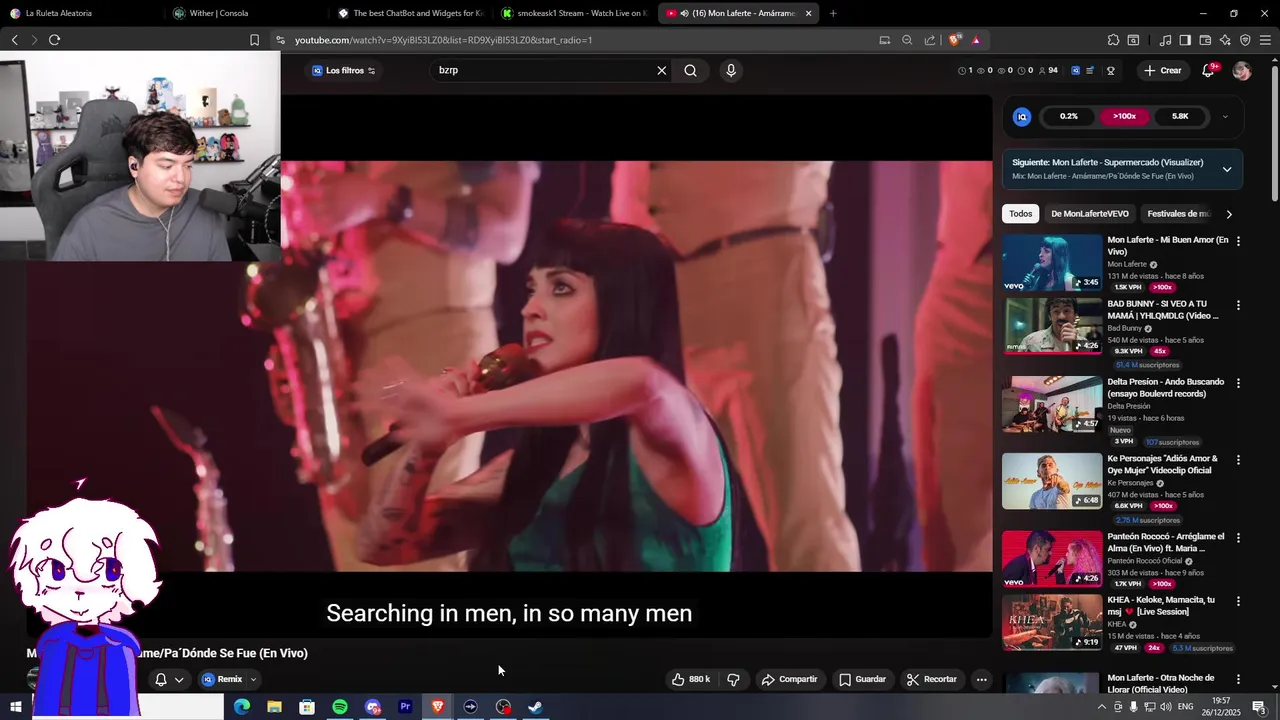
Task: Show next filter chips with arrow
Action: (x=1229, y=214)
